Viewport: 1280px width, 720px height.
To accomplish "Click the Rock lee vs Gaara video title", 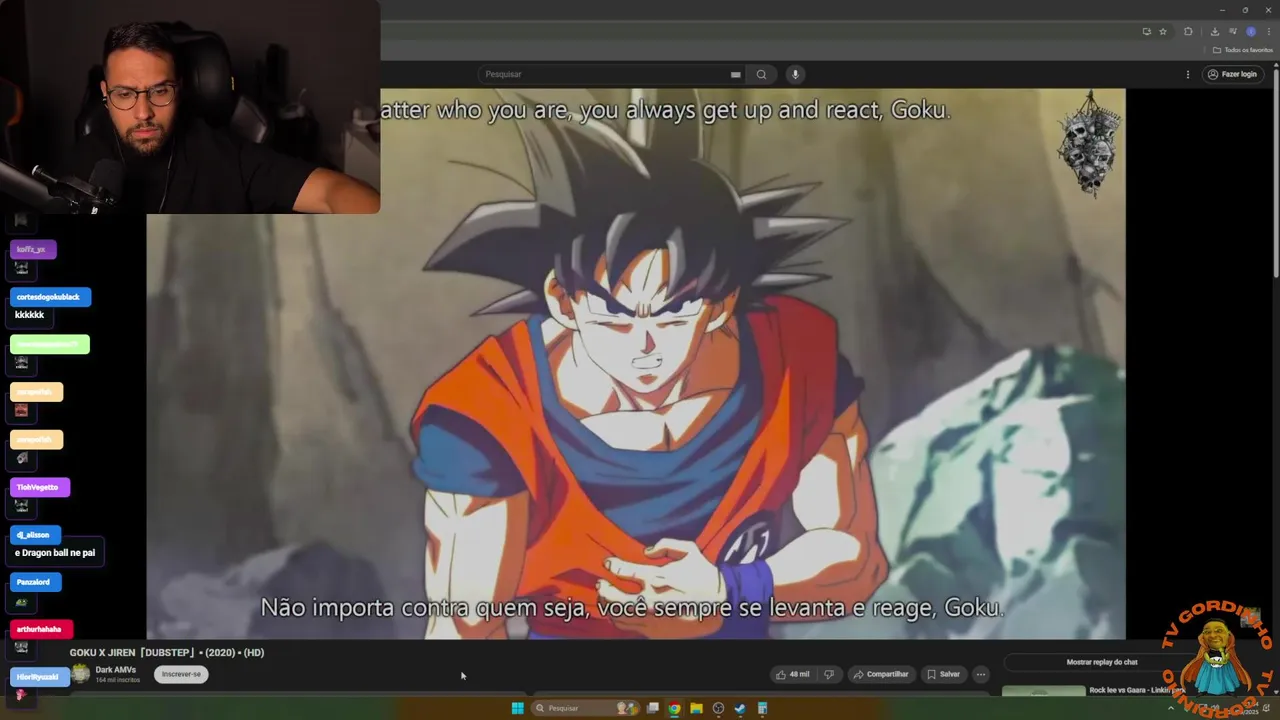I will 1137,690.
